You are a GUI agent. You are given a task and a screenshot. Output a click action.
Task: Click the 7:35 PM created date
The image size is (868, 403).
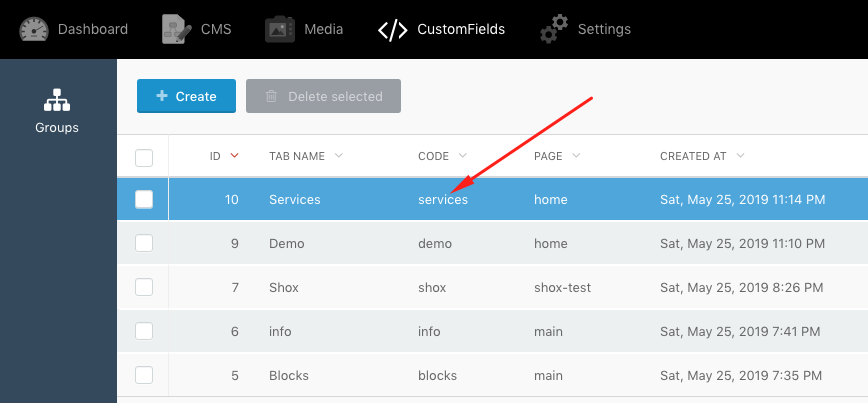pos(741,376)
